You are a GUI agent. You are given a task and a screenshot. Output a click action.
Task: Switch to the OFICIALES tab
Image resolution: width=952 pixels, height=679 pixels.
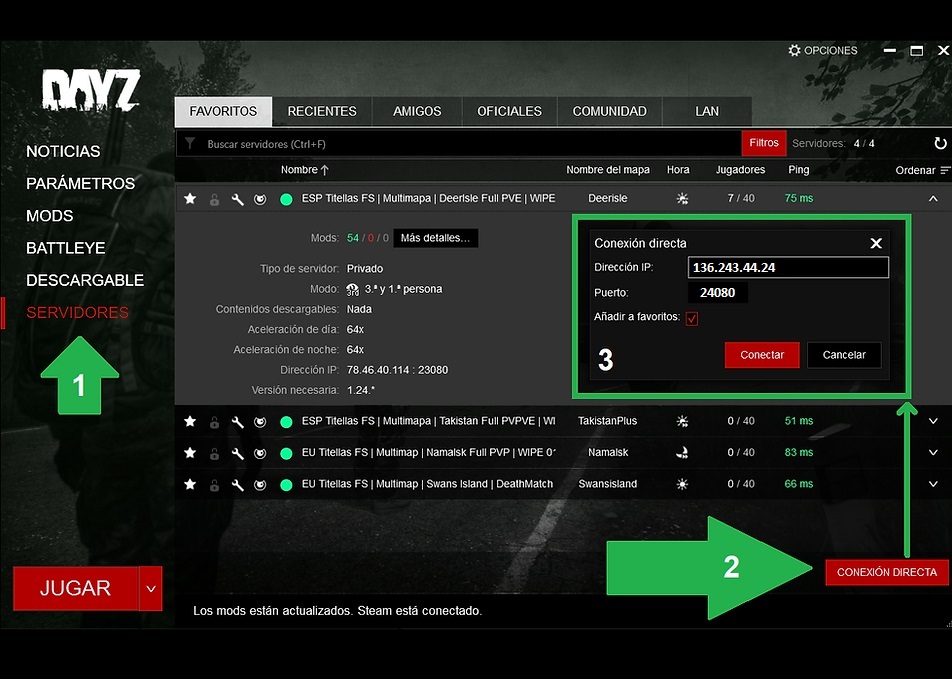pos(509,112)
